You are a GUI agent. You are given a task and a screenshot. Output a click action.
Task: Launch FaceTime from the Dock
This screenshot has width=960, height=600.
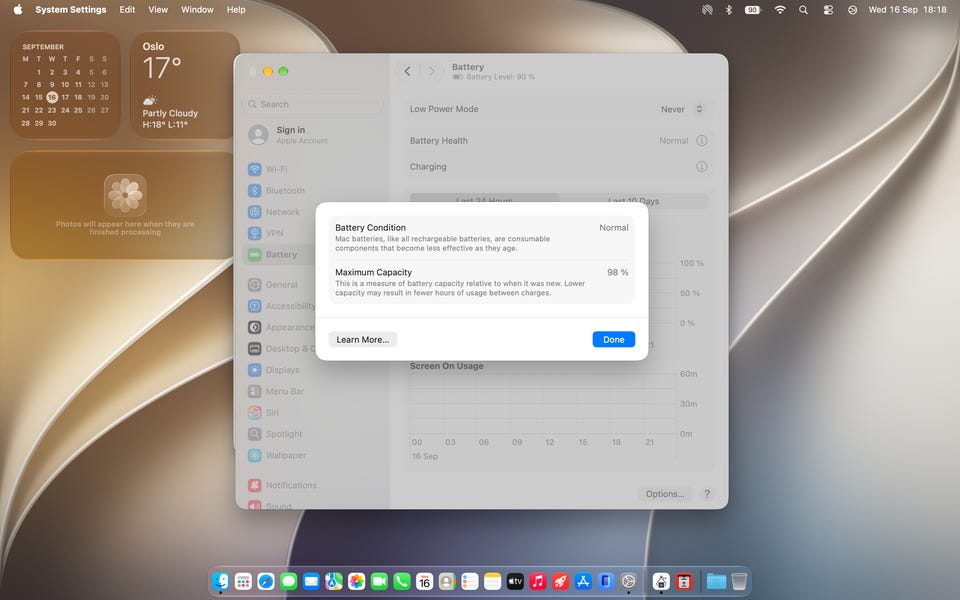coord(379,581)
